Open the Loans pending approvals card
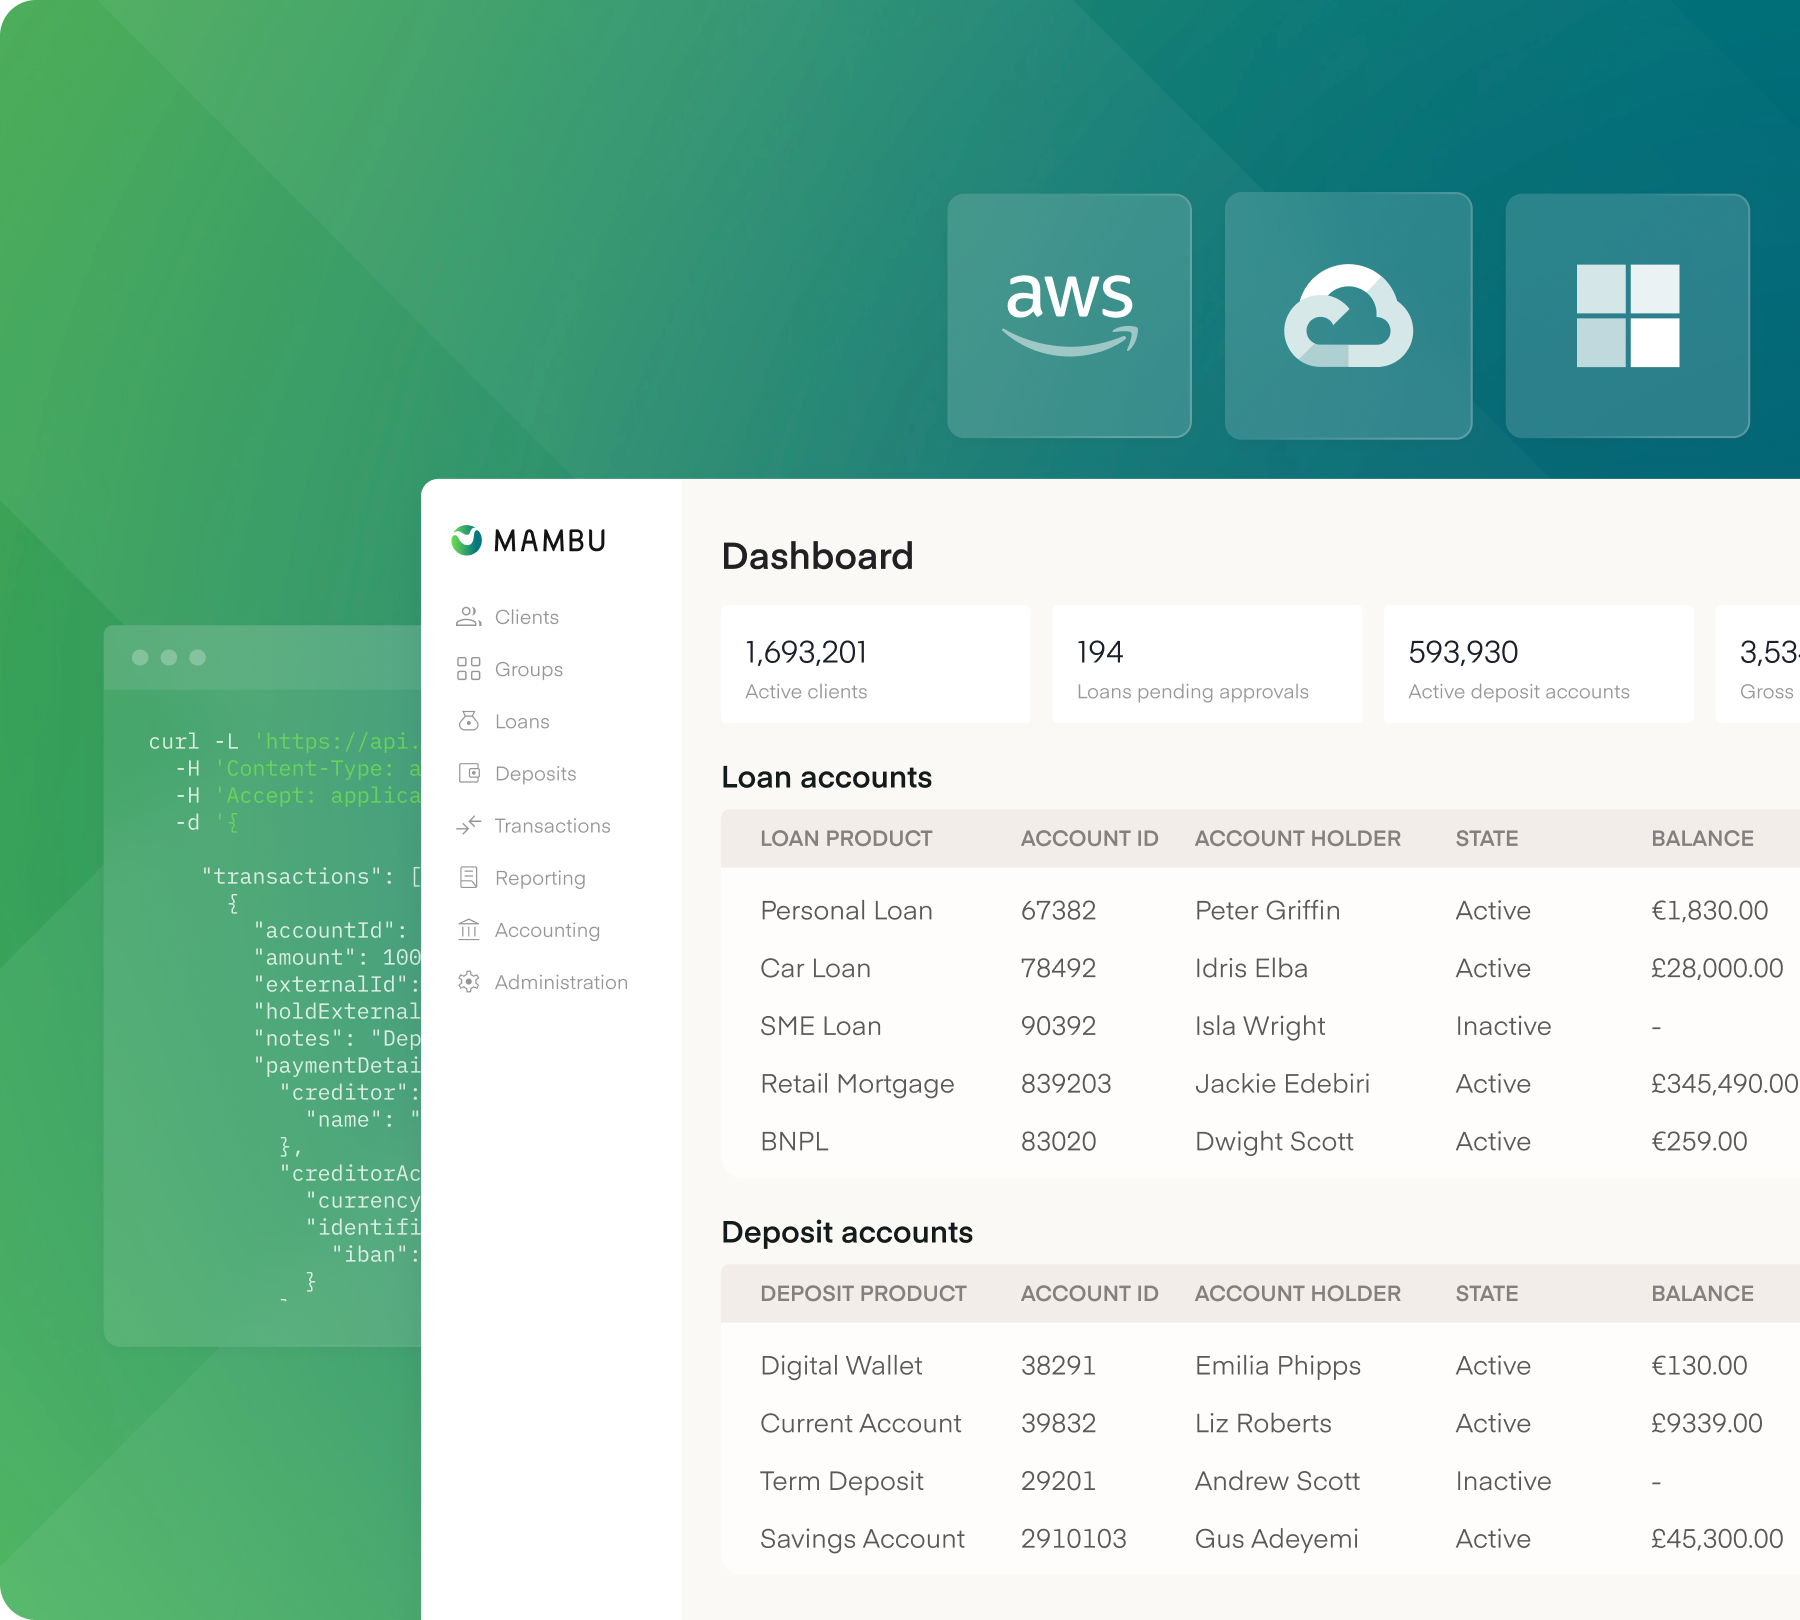This screenshot has width=1800, height=1620. (1207, 664)
